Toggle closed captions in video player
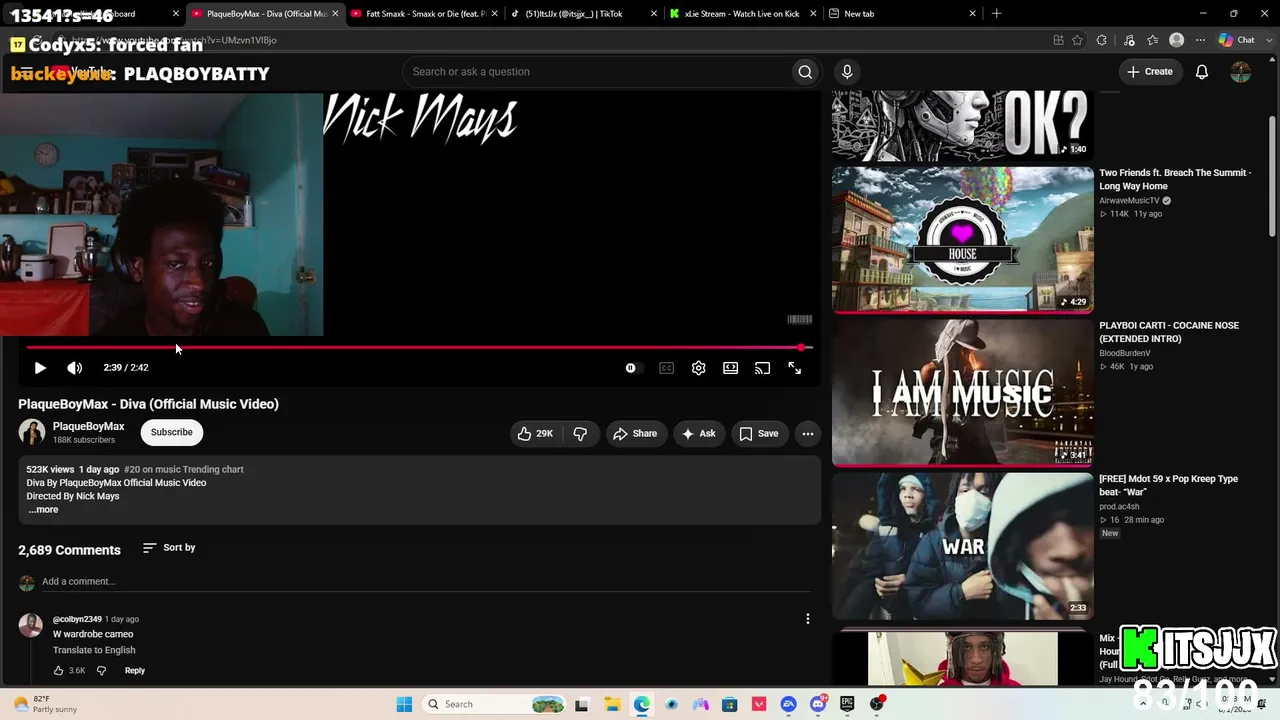 [x=667, y=368]
